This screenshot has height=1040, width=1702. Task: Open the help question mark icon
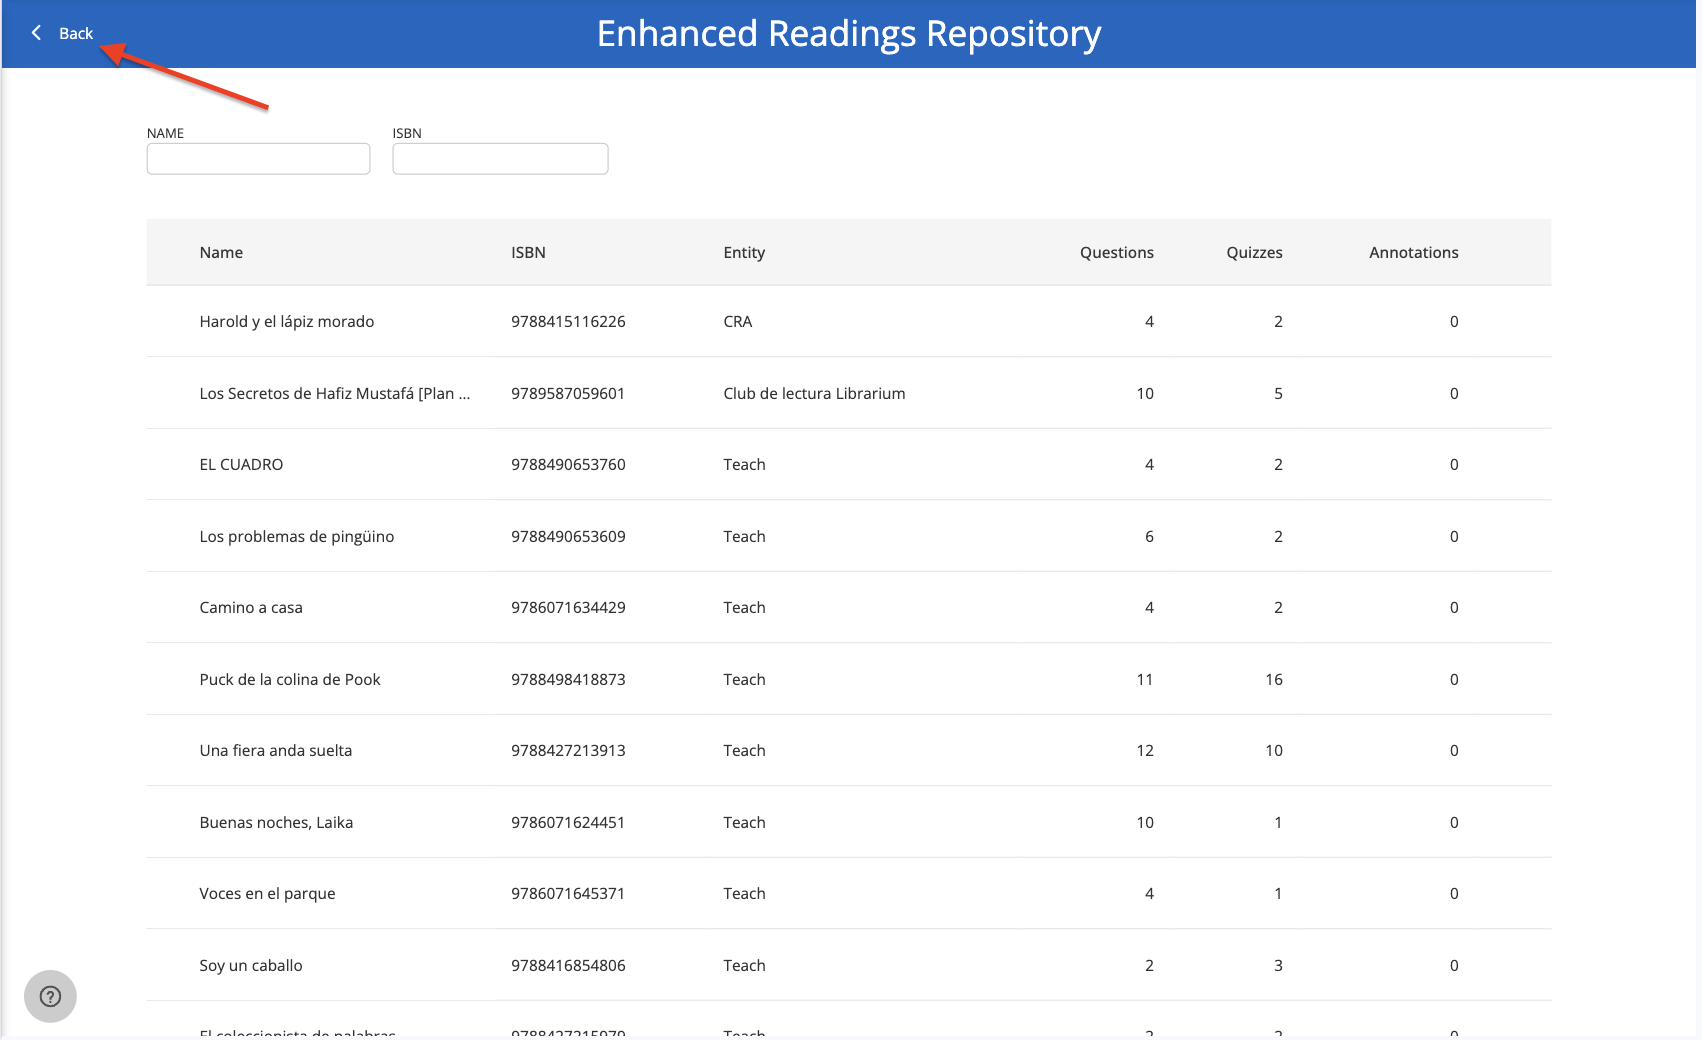(50, 996)
